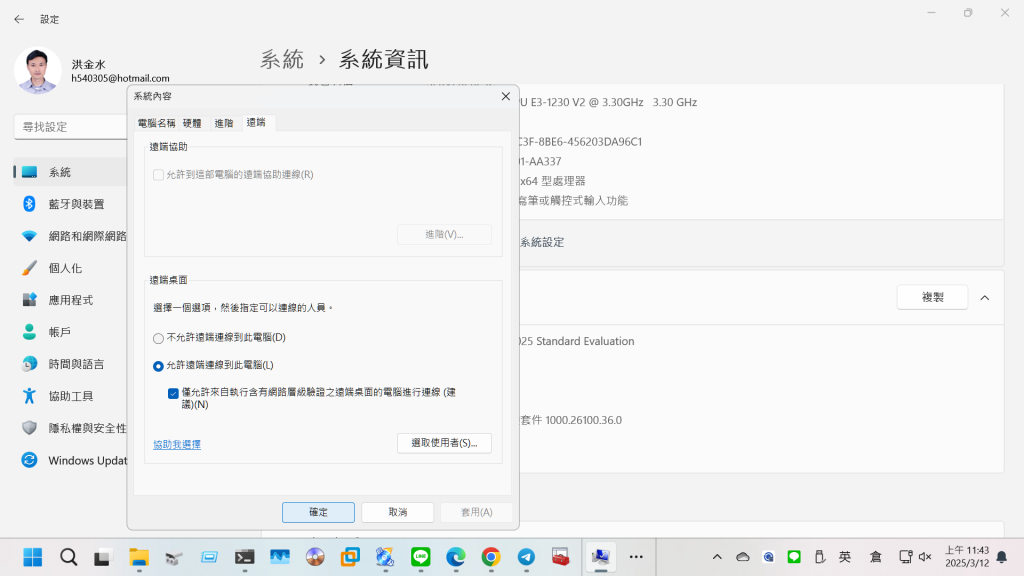The width and height of the screenshot is (1024, 576).
Task: Click the back arrow in Settings
Action: (19, 19)
